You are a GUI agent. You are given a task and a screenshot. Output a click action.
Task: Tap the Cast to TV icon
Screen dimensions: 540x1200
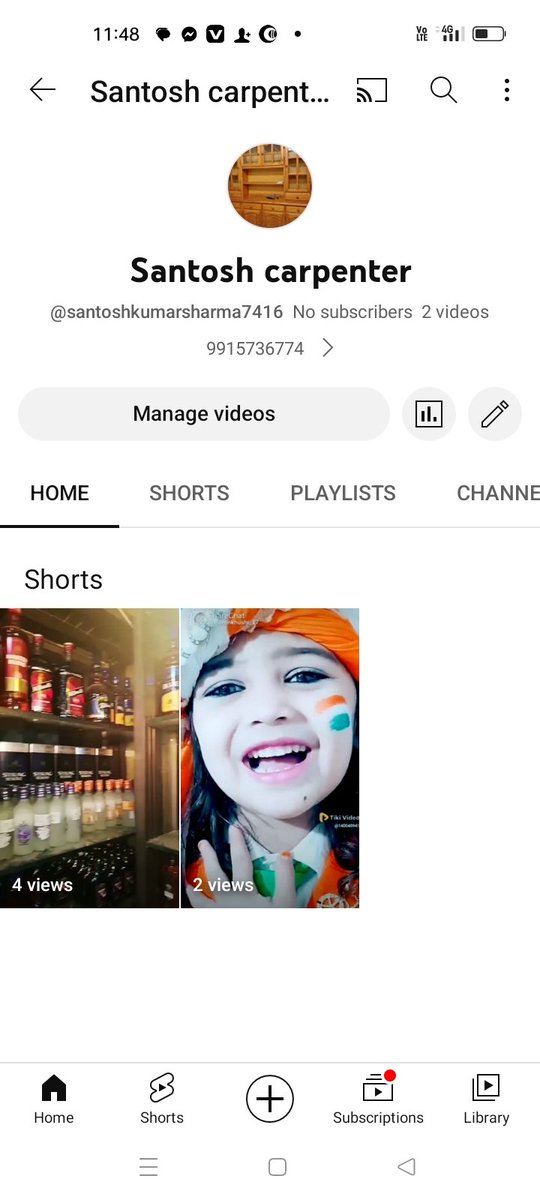click(x=371, y=91)
